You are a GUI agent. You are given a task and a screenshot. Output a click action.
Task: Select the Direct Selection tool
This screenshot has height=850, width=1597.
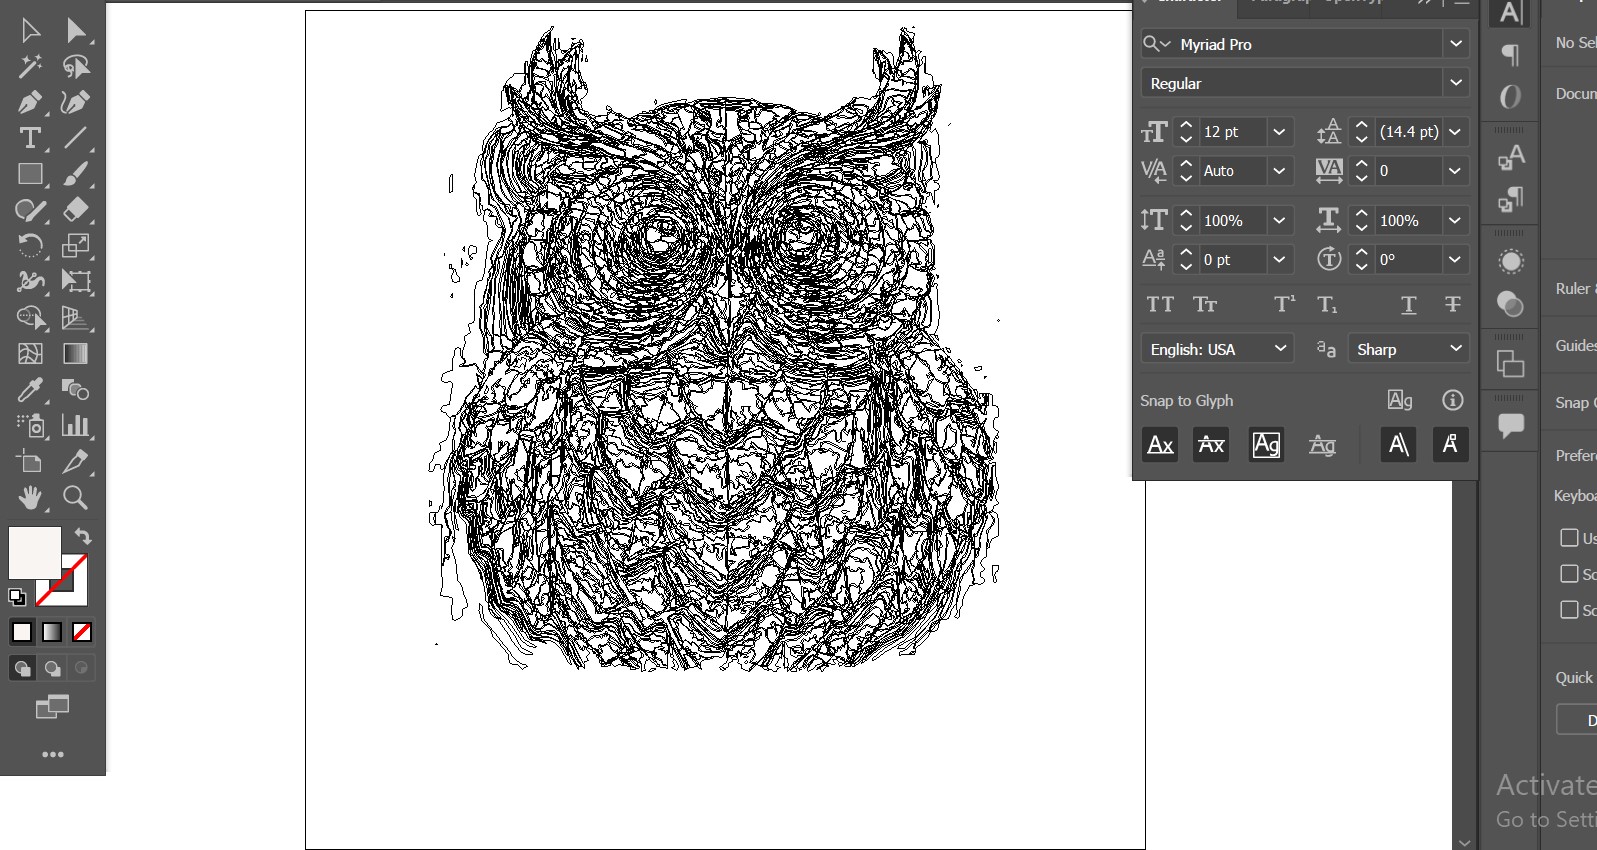coord(76,30)
